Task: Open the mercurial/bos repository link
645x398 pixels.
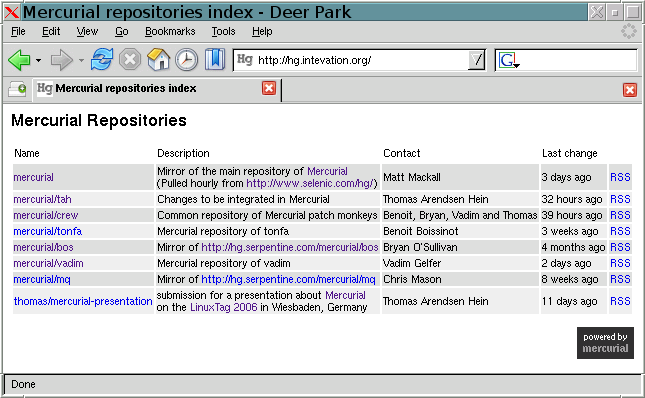Action: [43, 248]
